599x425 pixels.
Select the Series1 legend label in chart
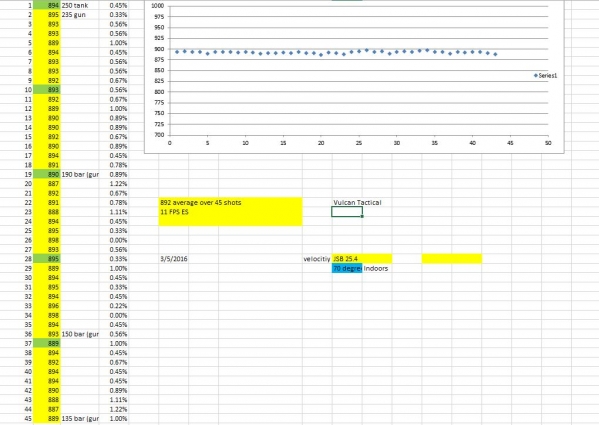pos(548,76)
